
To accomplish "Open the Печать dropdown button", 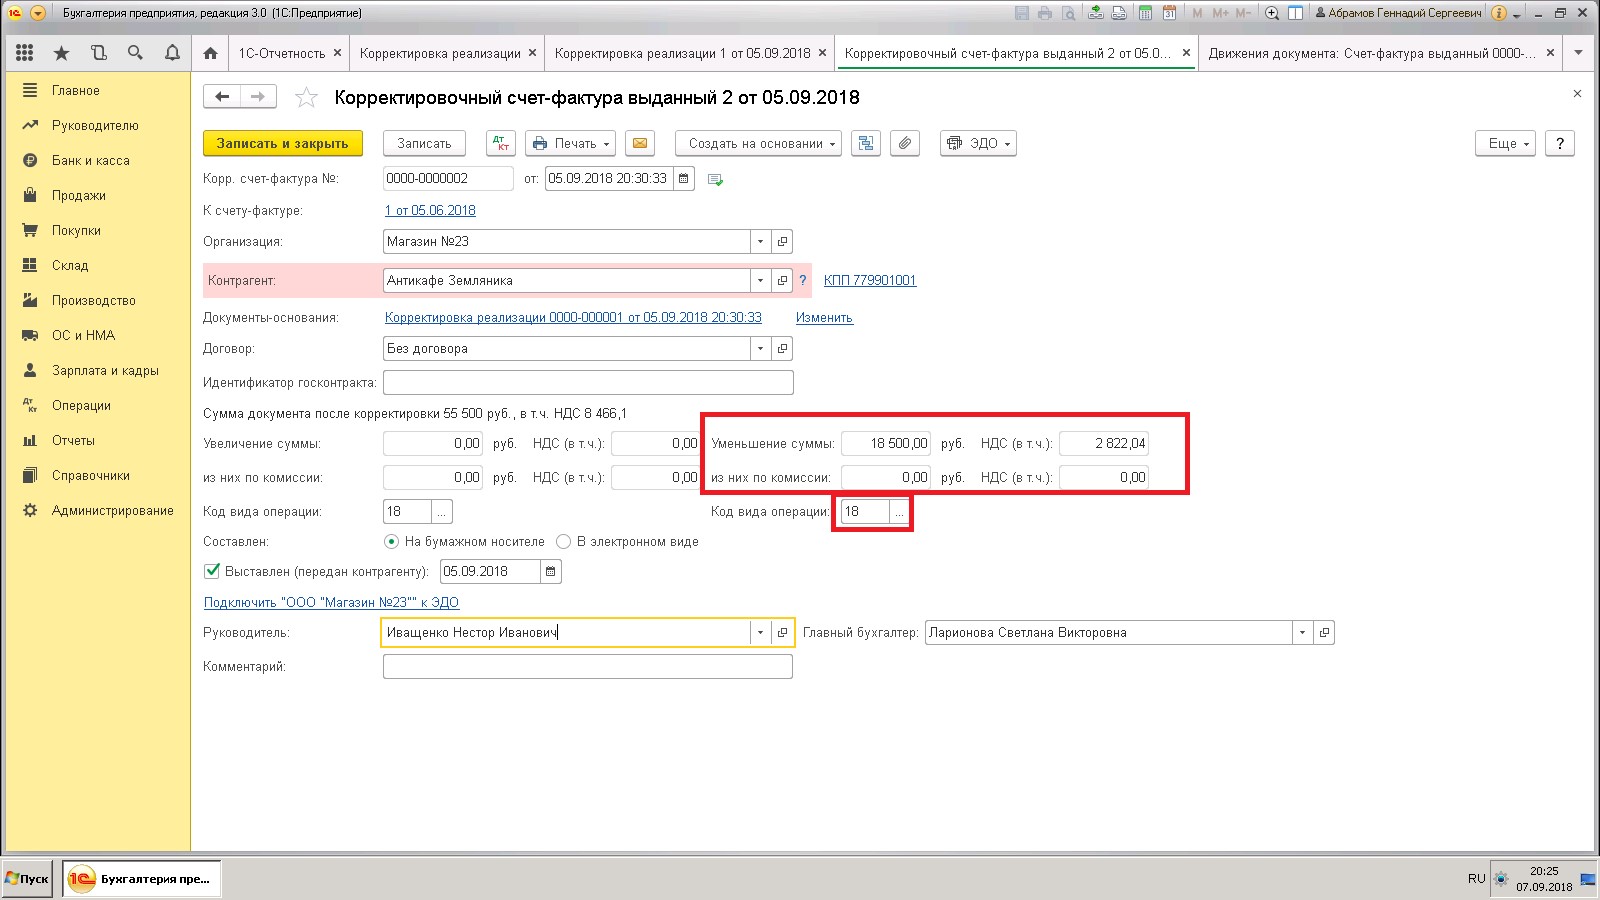I will (570, 143).
